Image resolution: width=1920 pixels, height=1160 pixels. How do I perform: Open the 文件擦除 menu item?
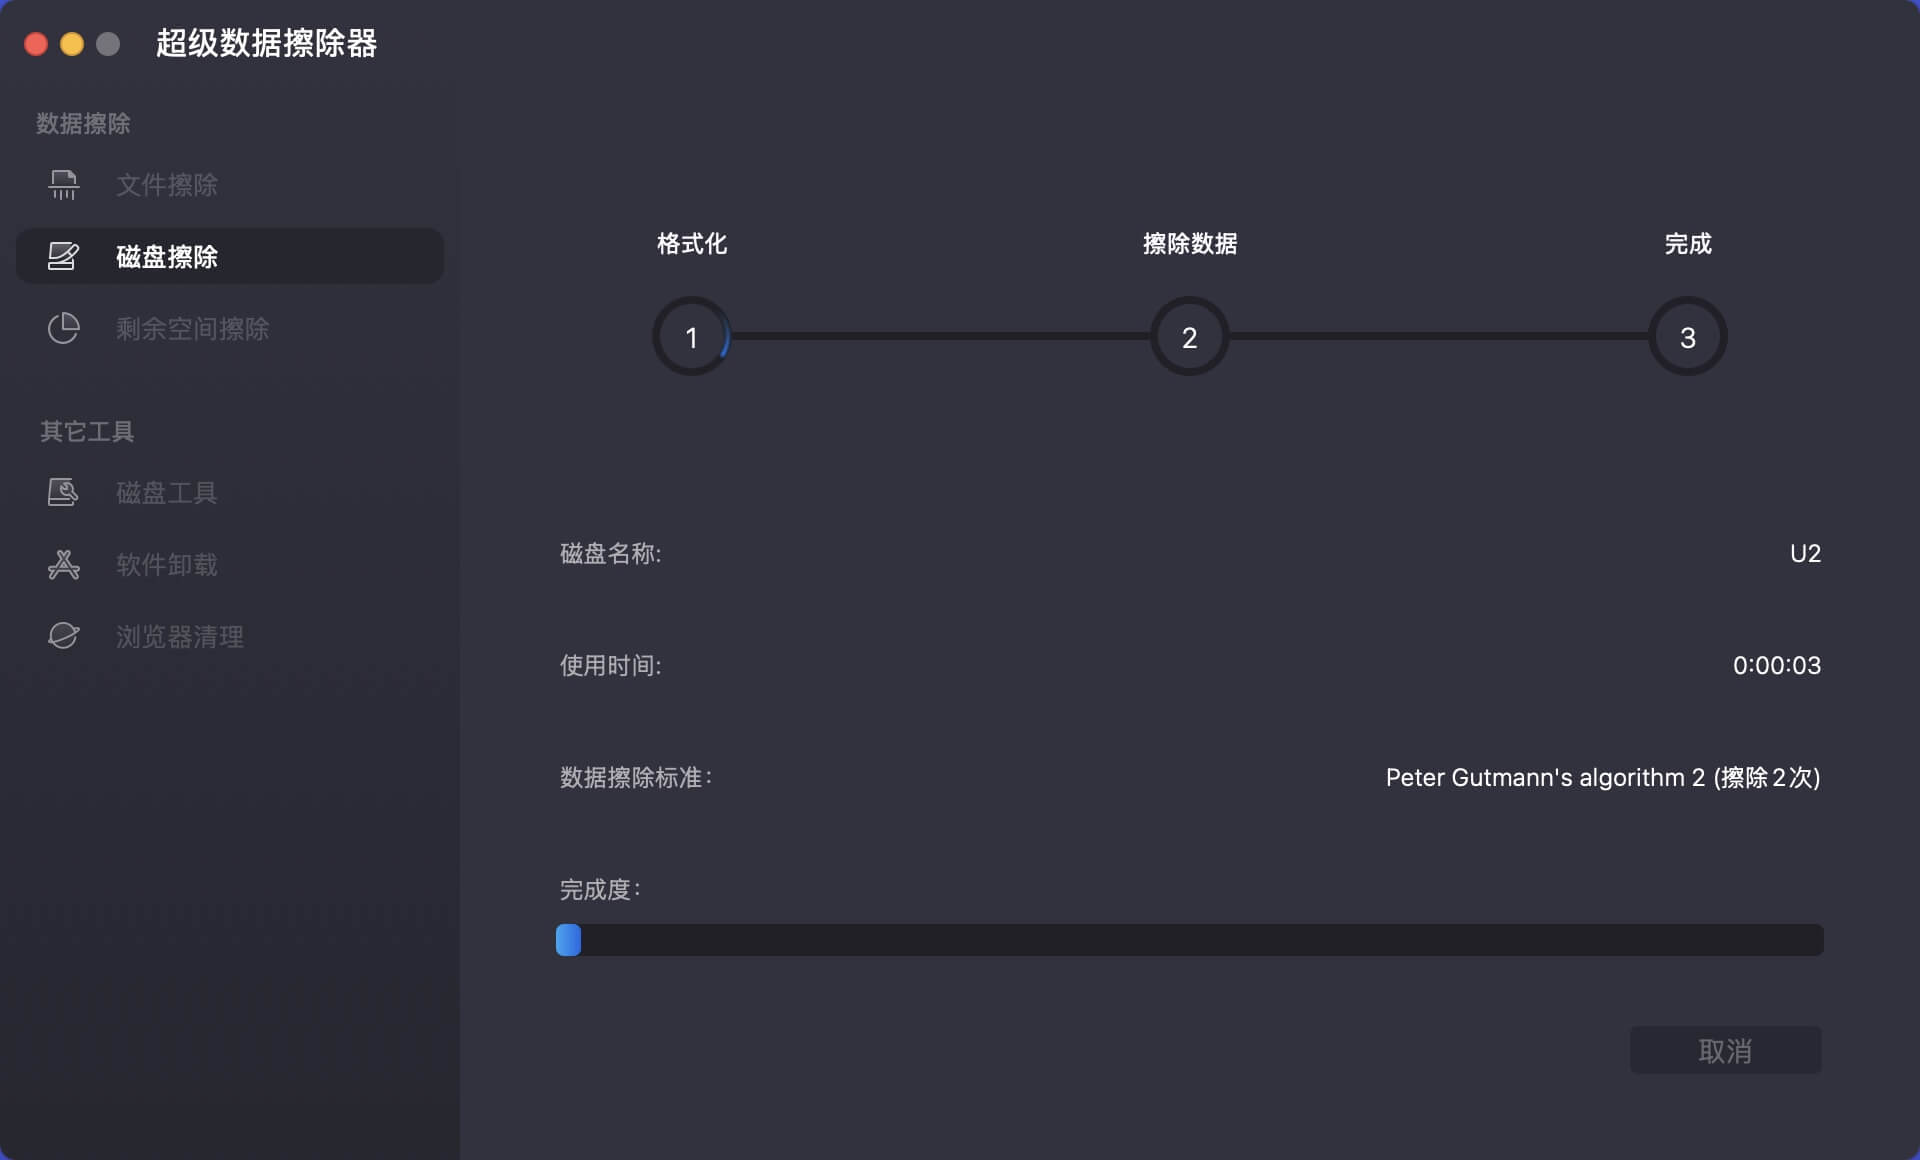166,185
